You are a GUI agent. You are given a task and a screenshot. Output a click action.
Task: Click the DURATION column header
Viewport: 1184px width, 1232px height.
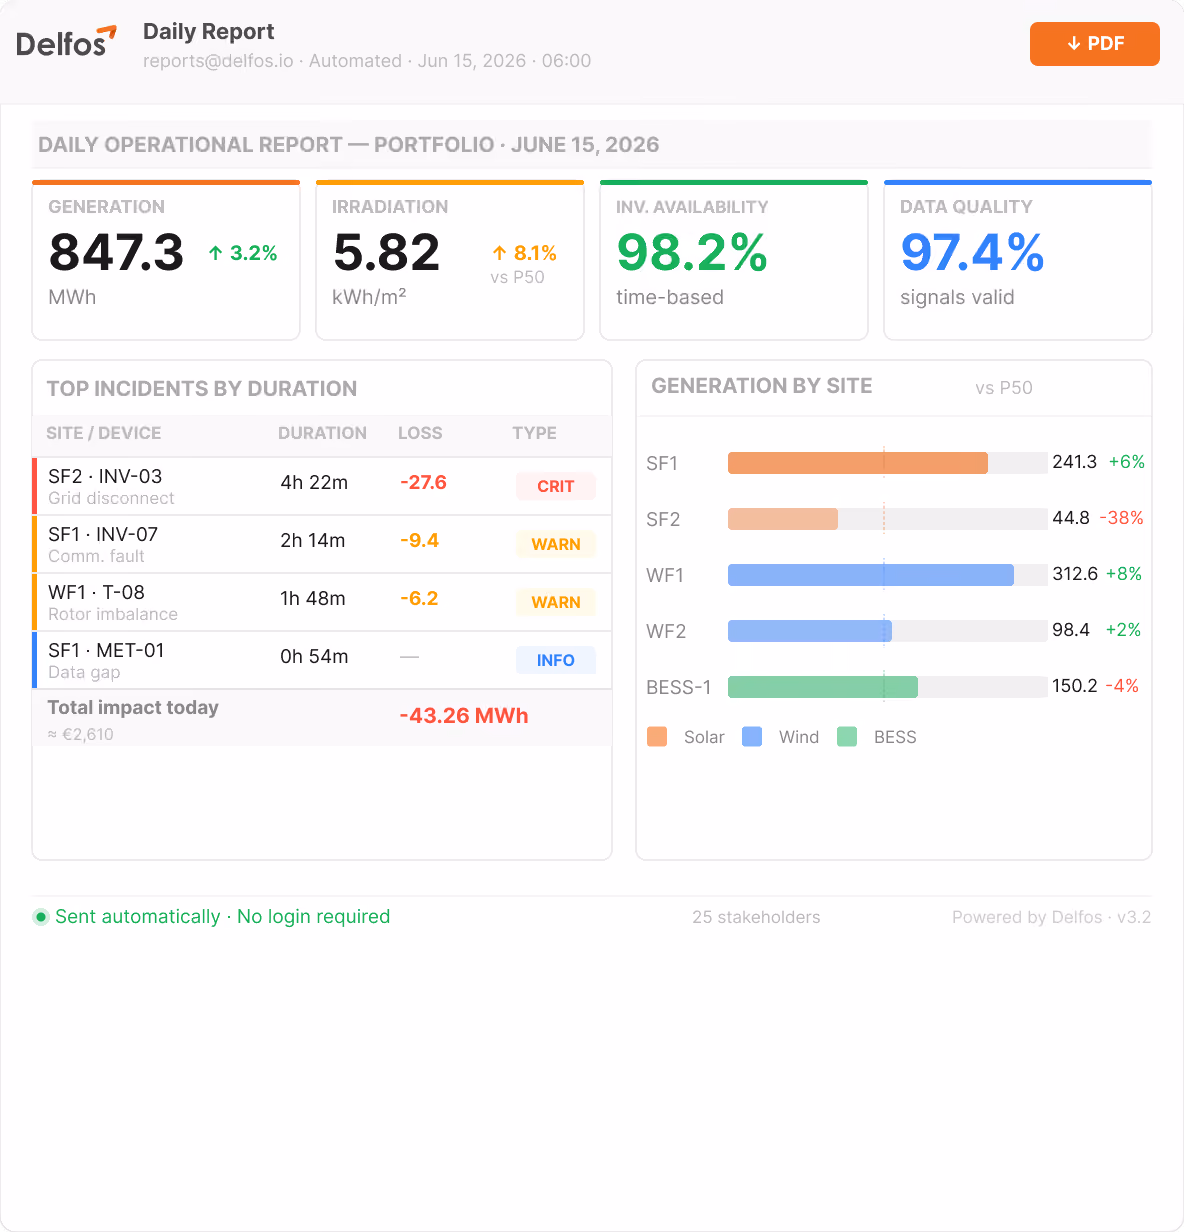[322, 433]
